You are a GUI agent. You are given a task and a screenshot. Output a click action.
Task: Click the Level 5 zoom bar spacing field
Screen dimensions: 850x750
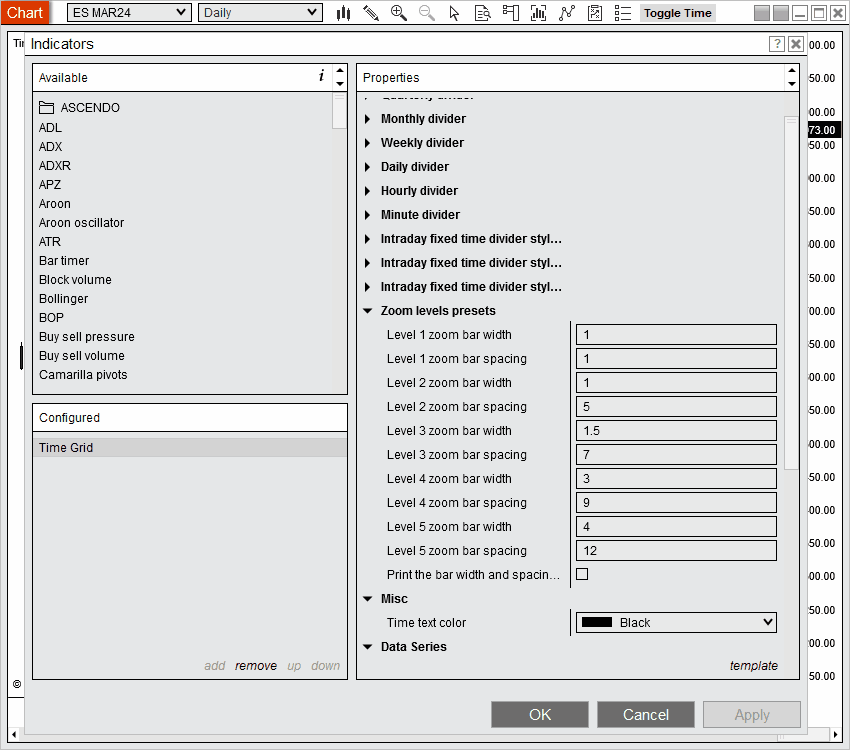(x=677, y=551)
